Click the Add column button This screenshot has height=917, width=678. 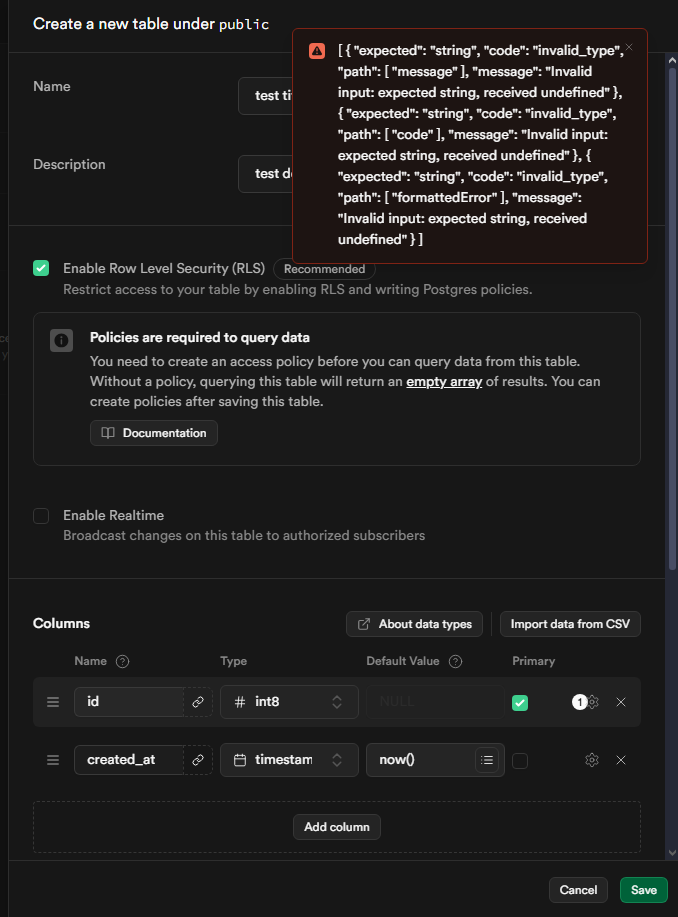point(337,826)
